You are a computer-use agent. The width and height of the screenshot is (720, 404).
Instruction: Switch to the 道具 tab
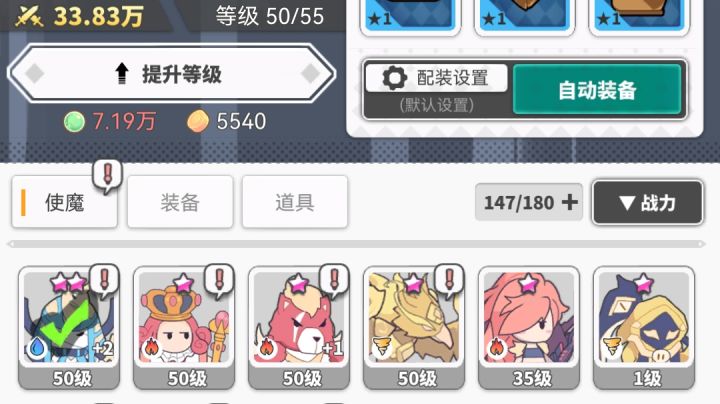(295, 202)
